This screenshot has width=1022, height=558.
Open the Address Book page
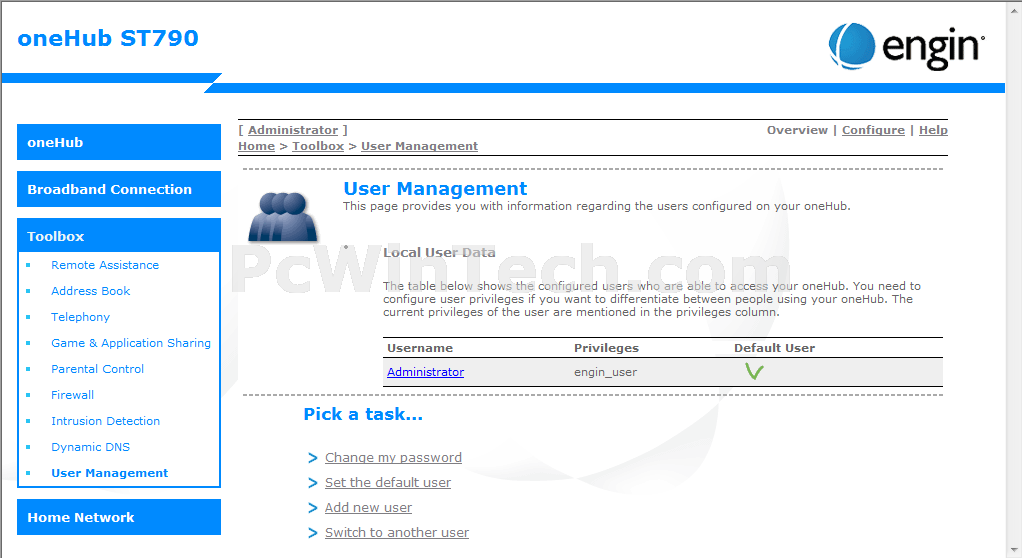91,291
